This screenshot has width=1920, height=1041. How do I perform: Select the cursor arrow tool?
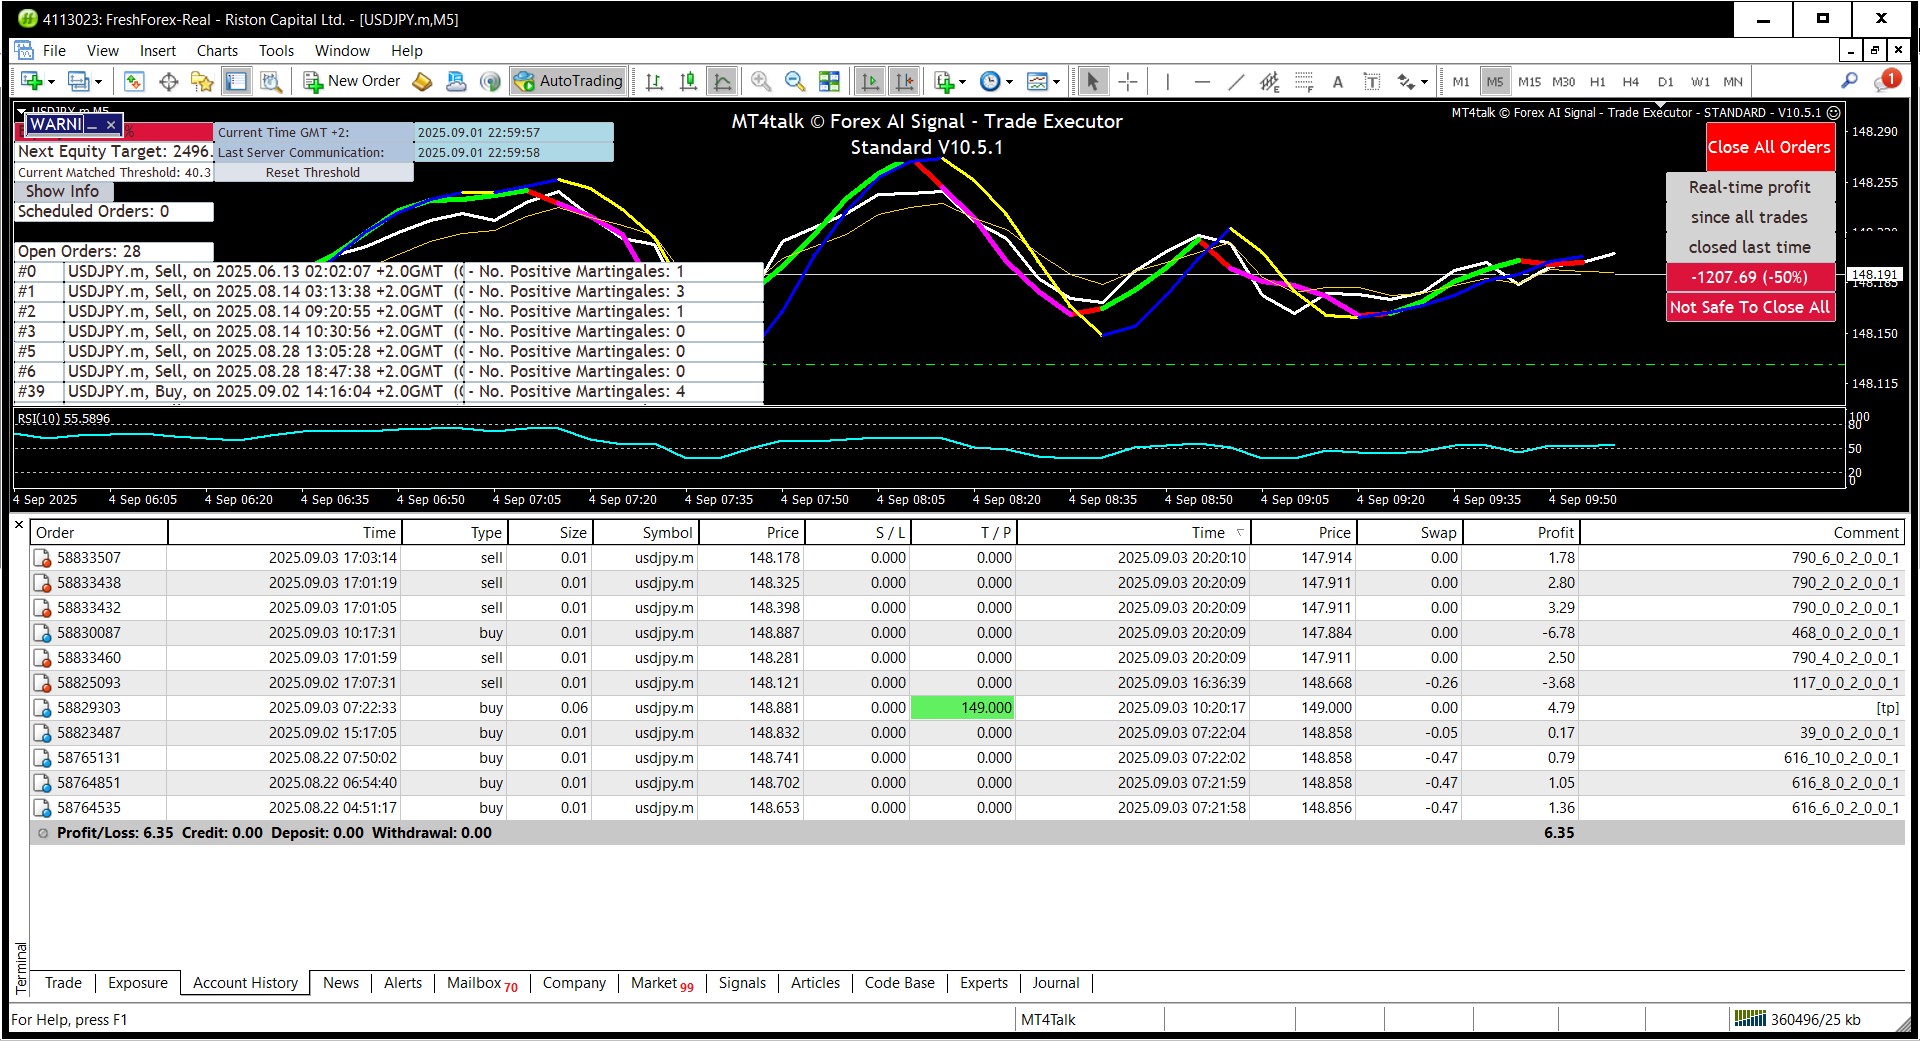coord(1093,82)
